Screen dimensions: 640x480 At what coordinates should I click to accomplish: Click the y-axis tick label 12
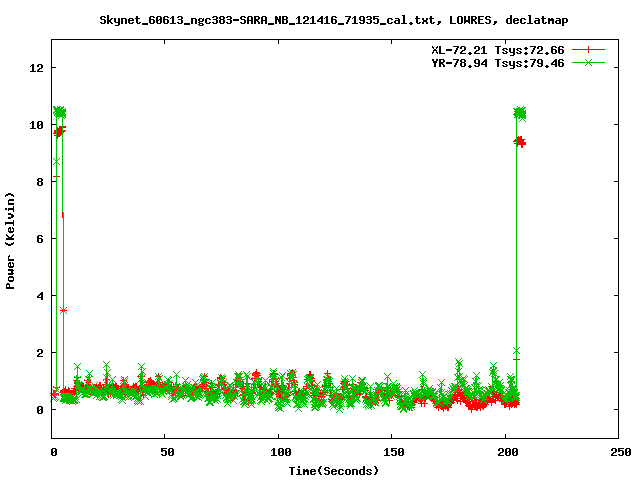(x=37, y=68)
